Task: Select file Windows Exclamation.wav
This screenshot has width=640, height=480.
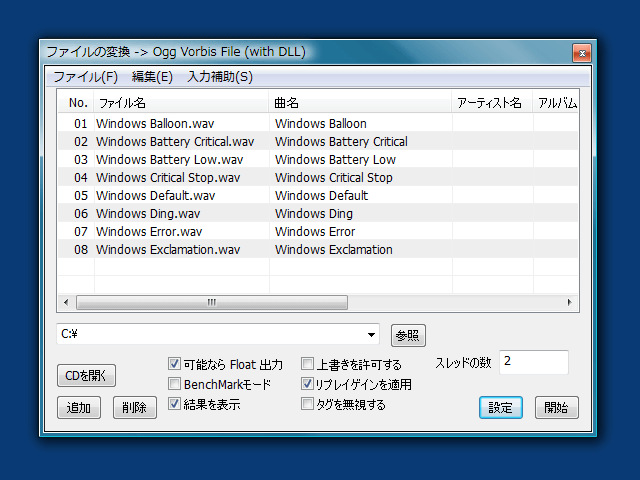Action: point(168,249)
